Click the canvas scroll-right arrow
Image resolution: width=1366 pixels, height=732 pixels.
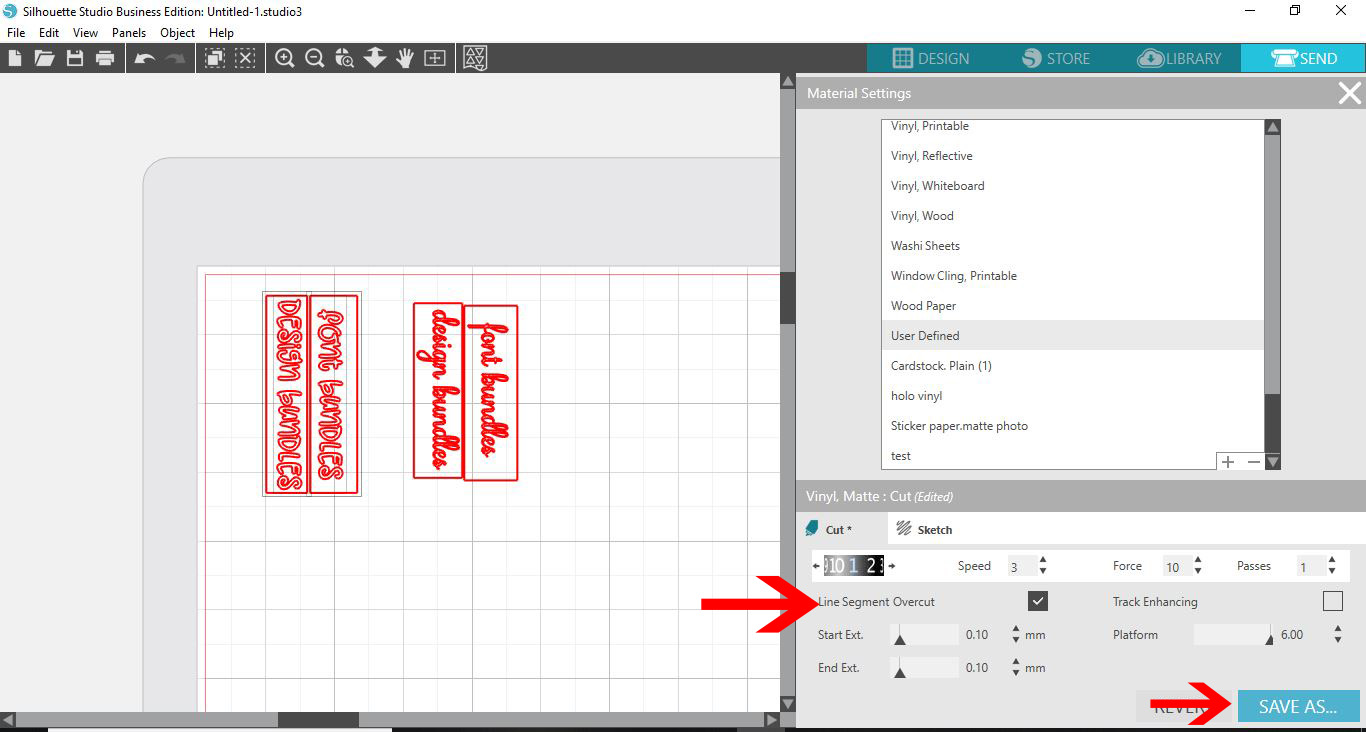[771, 720]
